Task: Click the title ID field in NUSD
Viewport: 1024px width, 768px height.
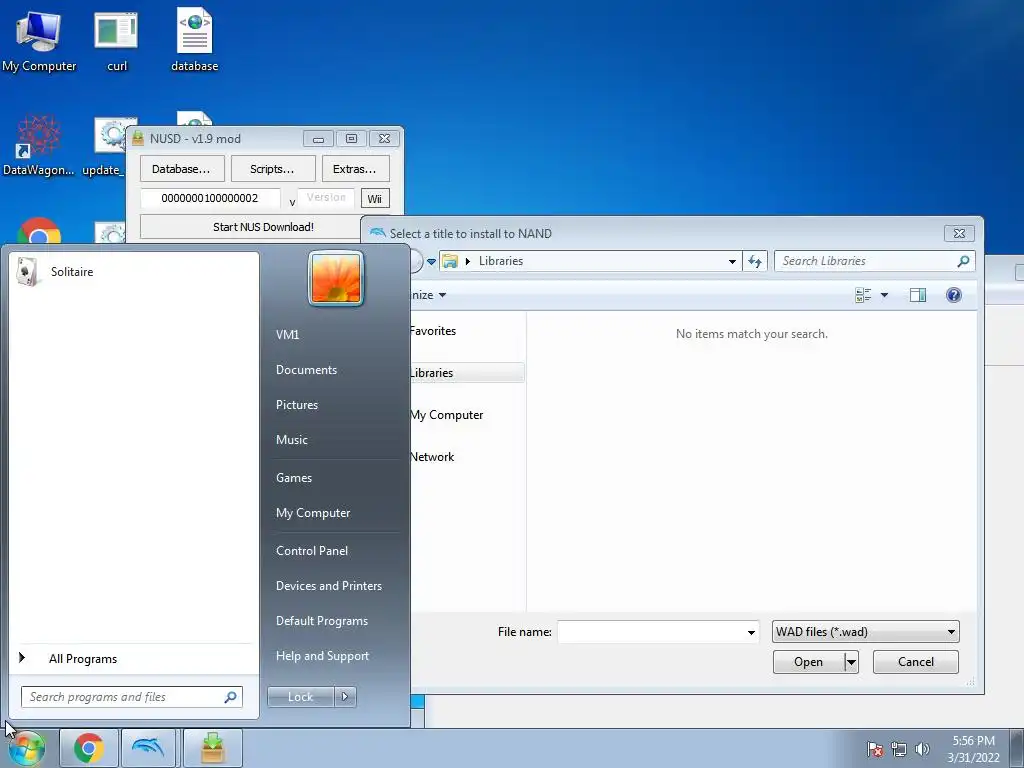Action: tap(210, 199)
